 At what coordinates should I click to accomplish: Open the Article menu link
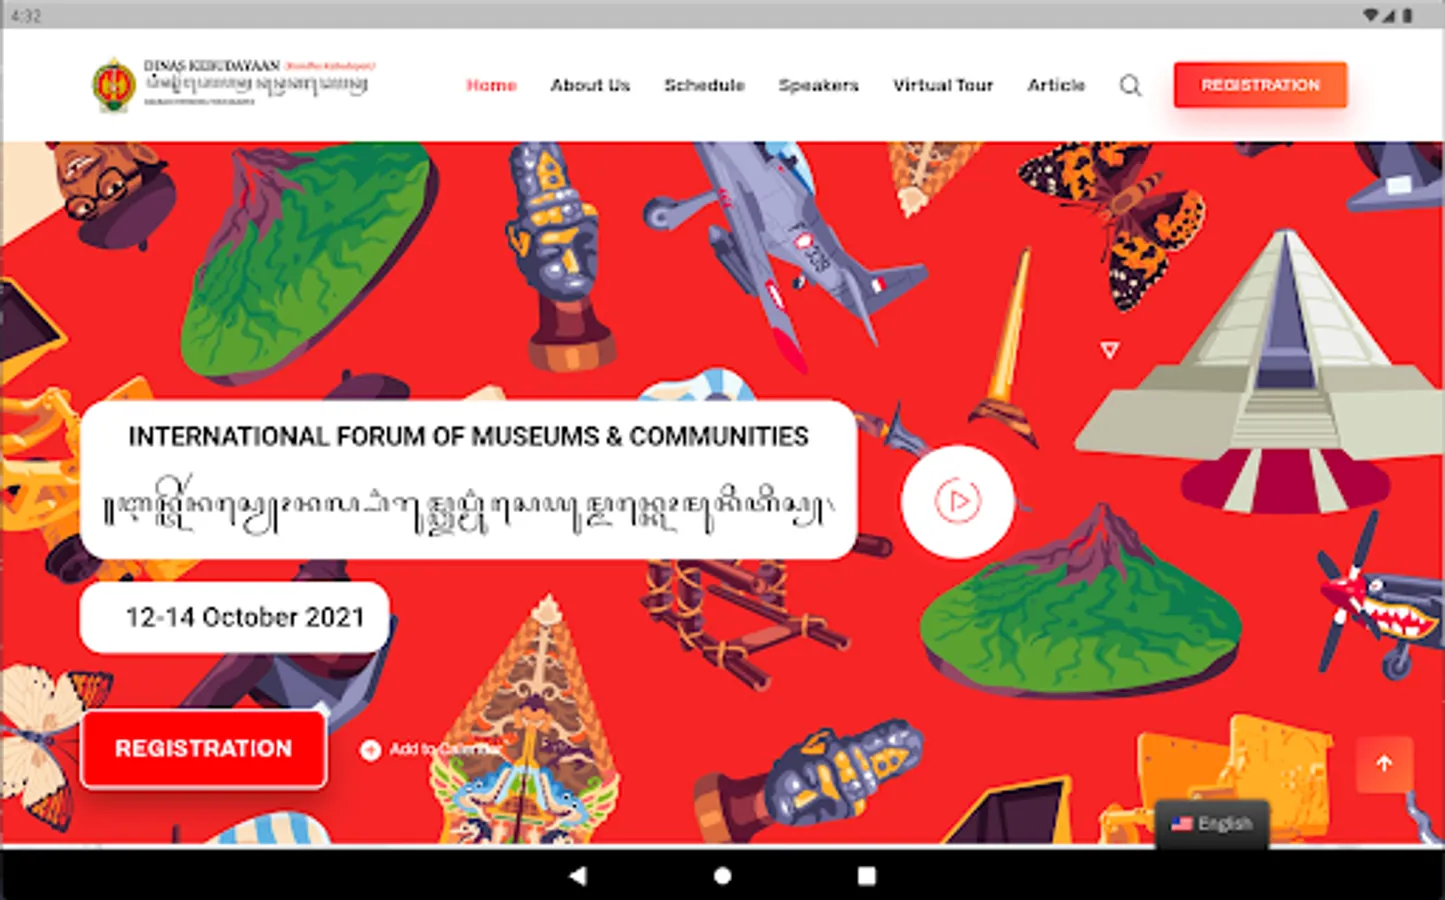(x=1056, y=85)
